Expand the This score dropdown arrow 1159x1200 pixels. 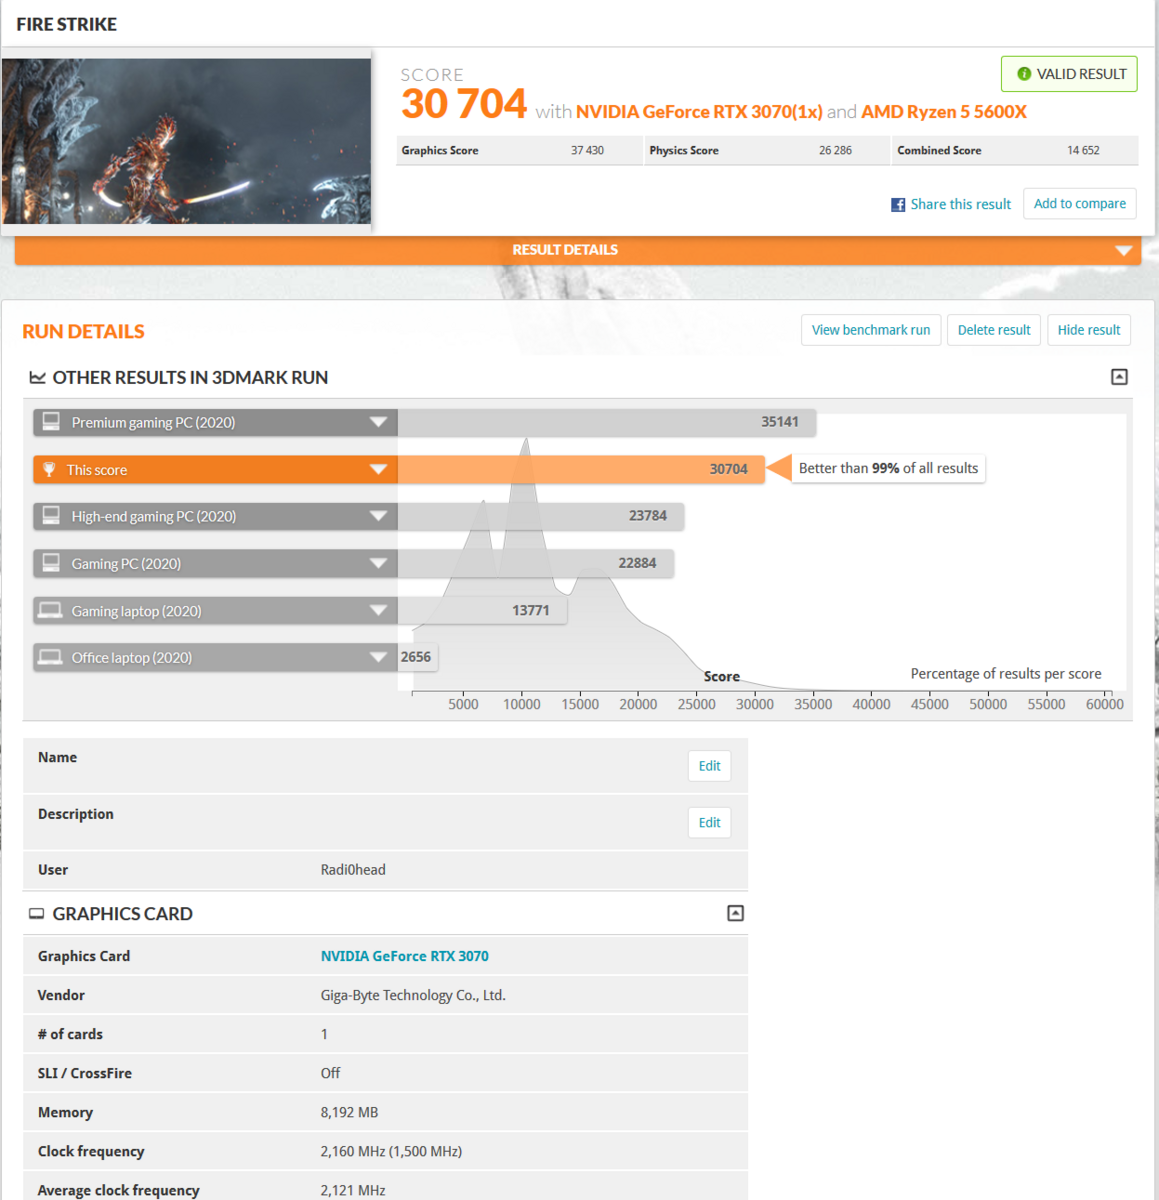click(378, 469)
